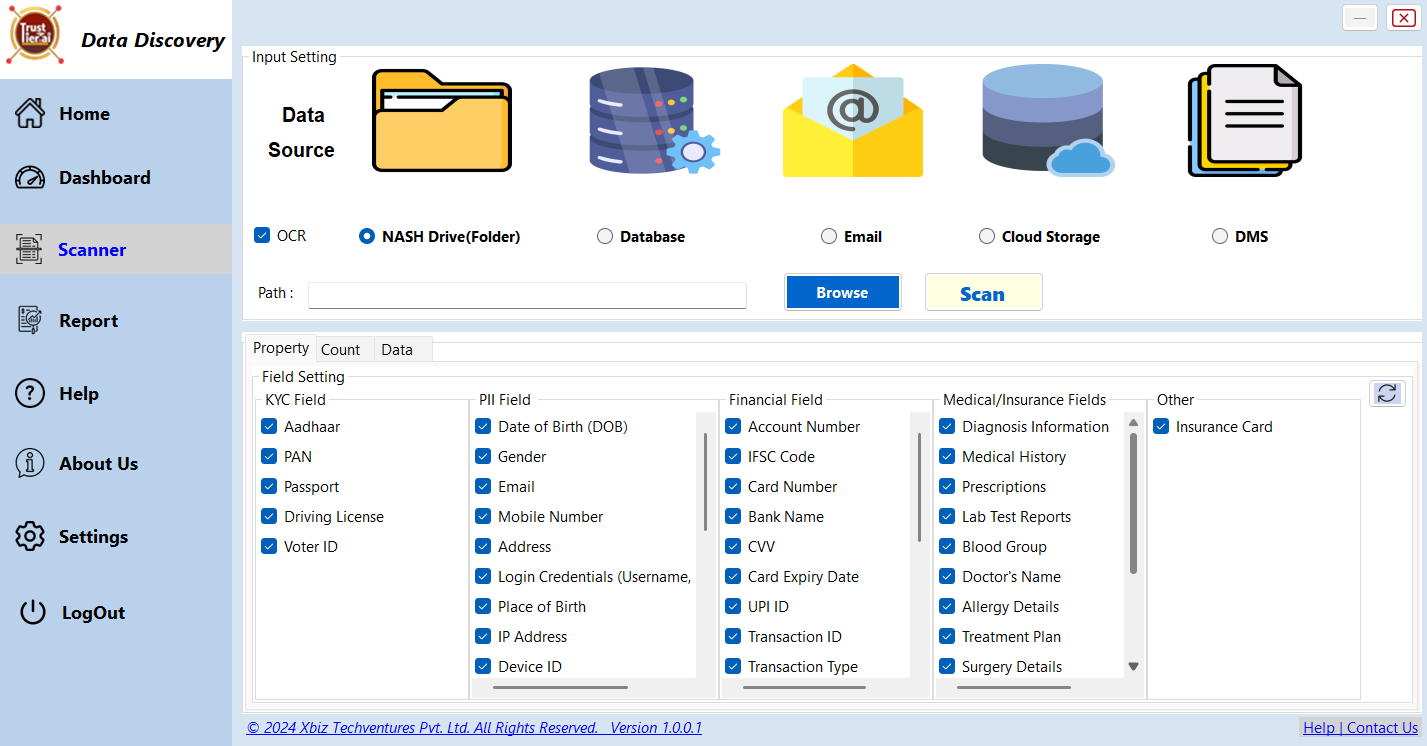Click the Path input field
Screen dimensions: 1427x746
pyautogui.click(x=527, y=295)
